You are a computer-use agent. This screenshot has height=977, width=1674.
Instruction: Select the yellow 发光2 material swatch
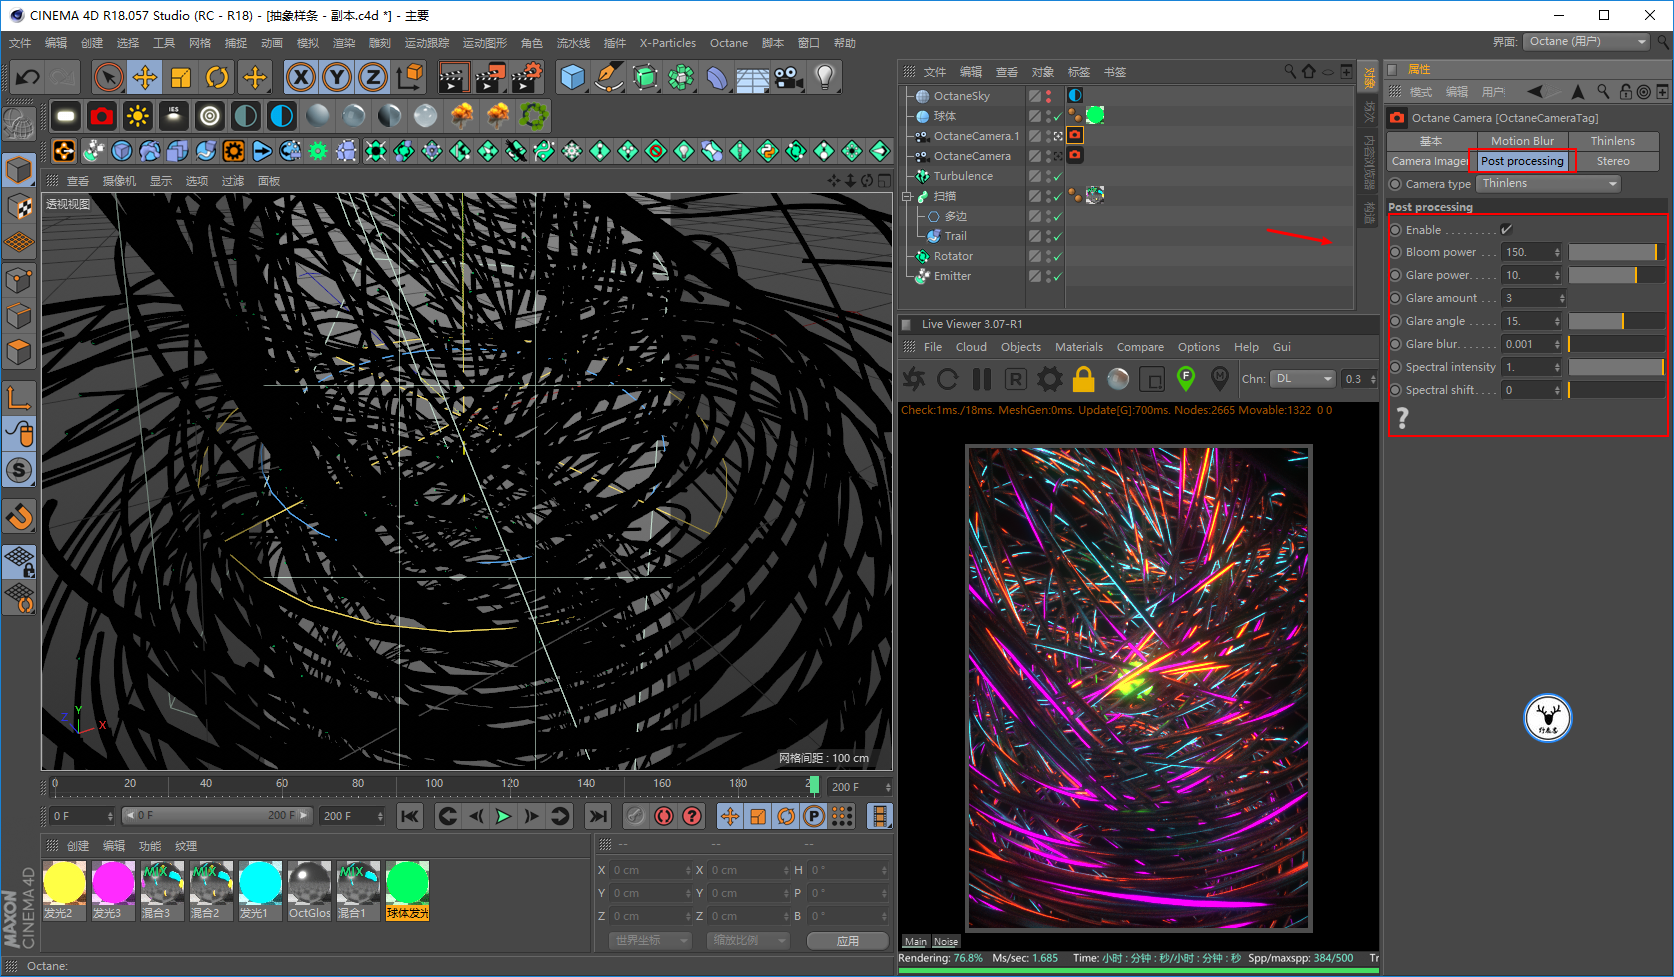click(x=64, y=890)
